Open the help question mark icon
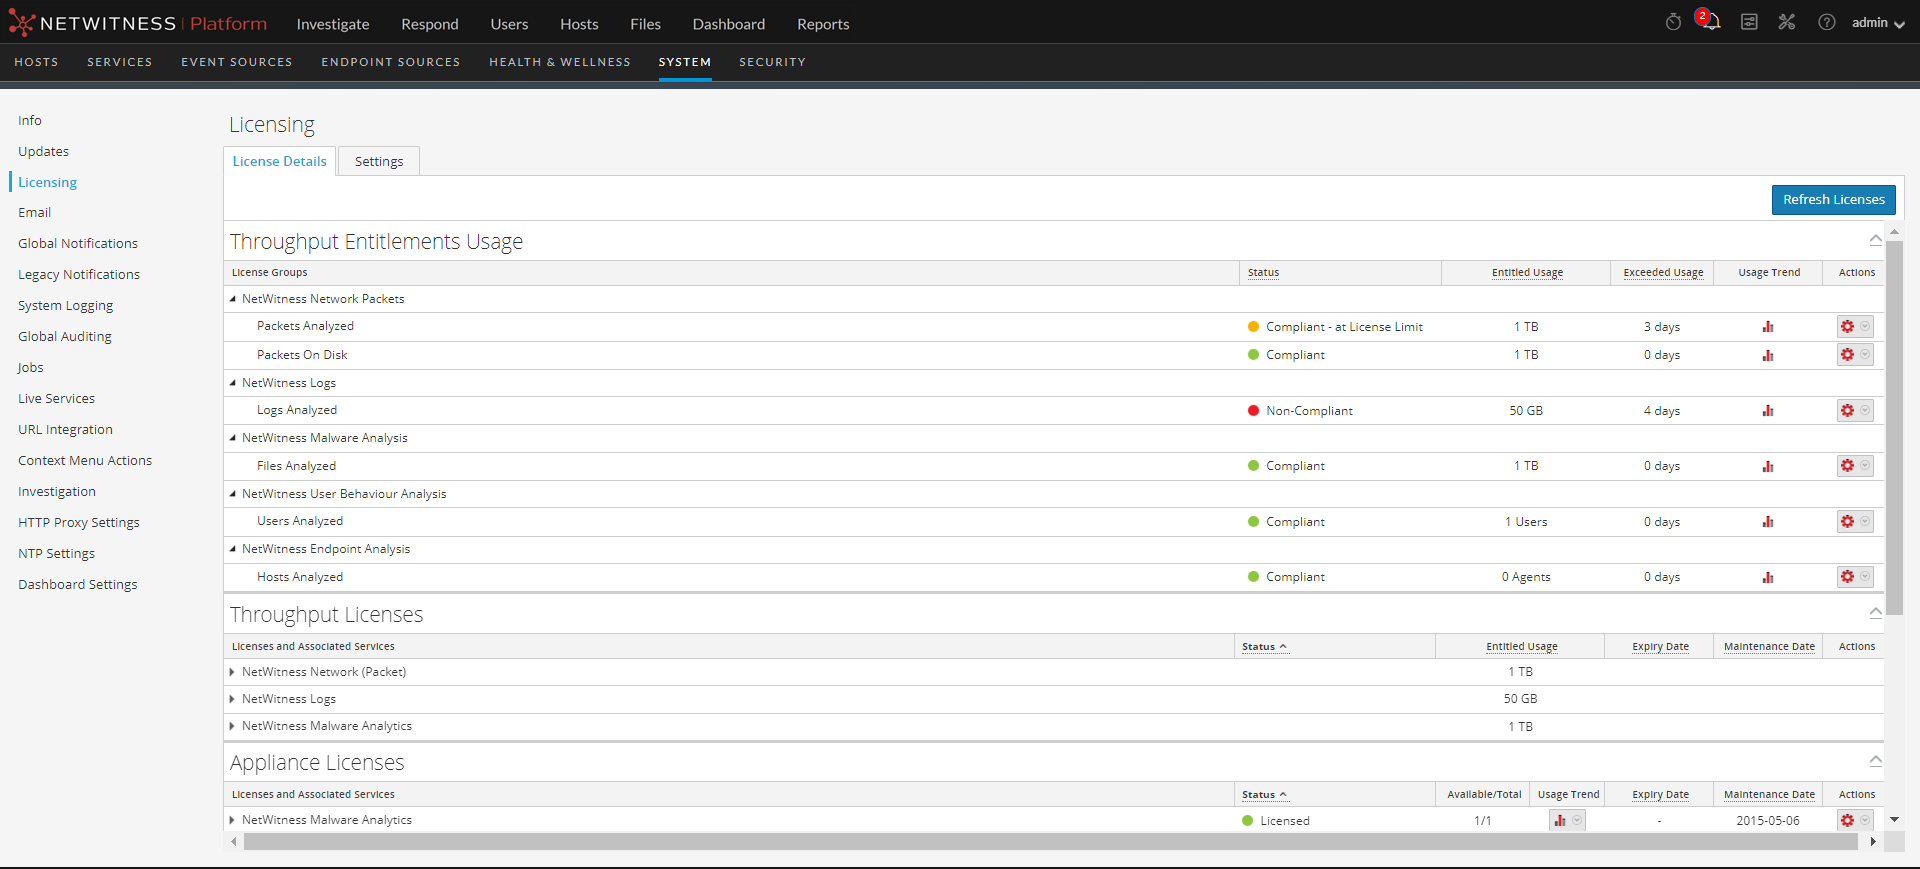This screenshot has height=869, width=1920. pyautogui.click(x=1826, y=22)
